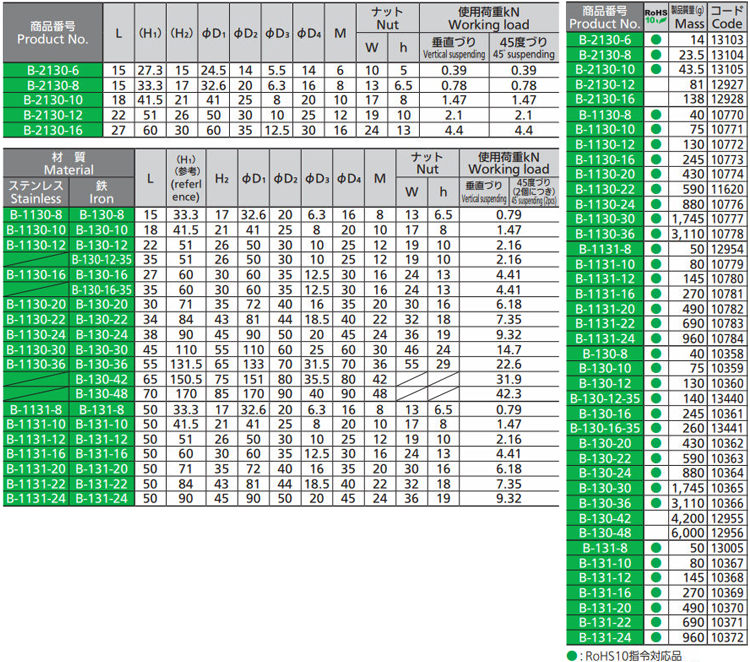The width and height of the screenshot is (750, 662).
Task: Select the RoHS dot for B-1130-36 mass row
Action: [656, 233]
